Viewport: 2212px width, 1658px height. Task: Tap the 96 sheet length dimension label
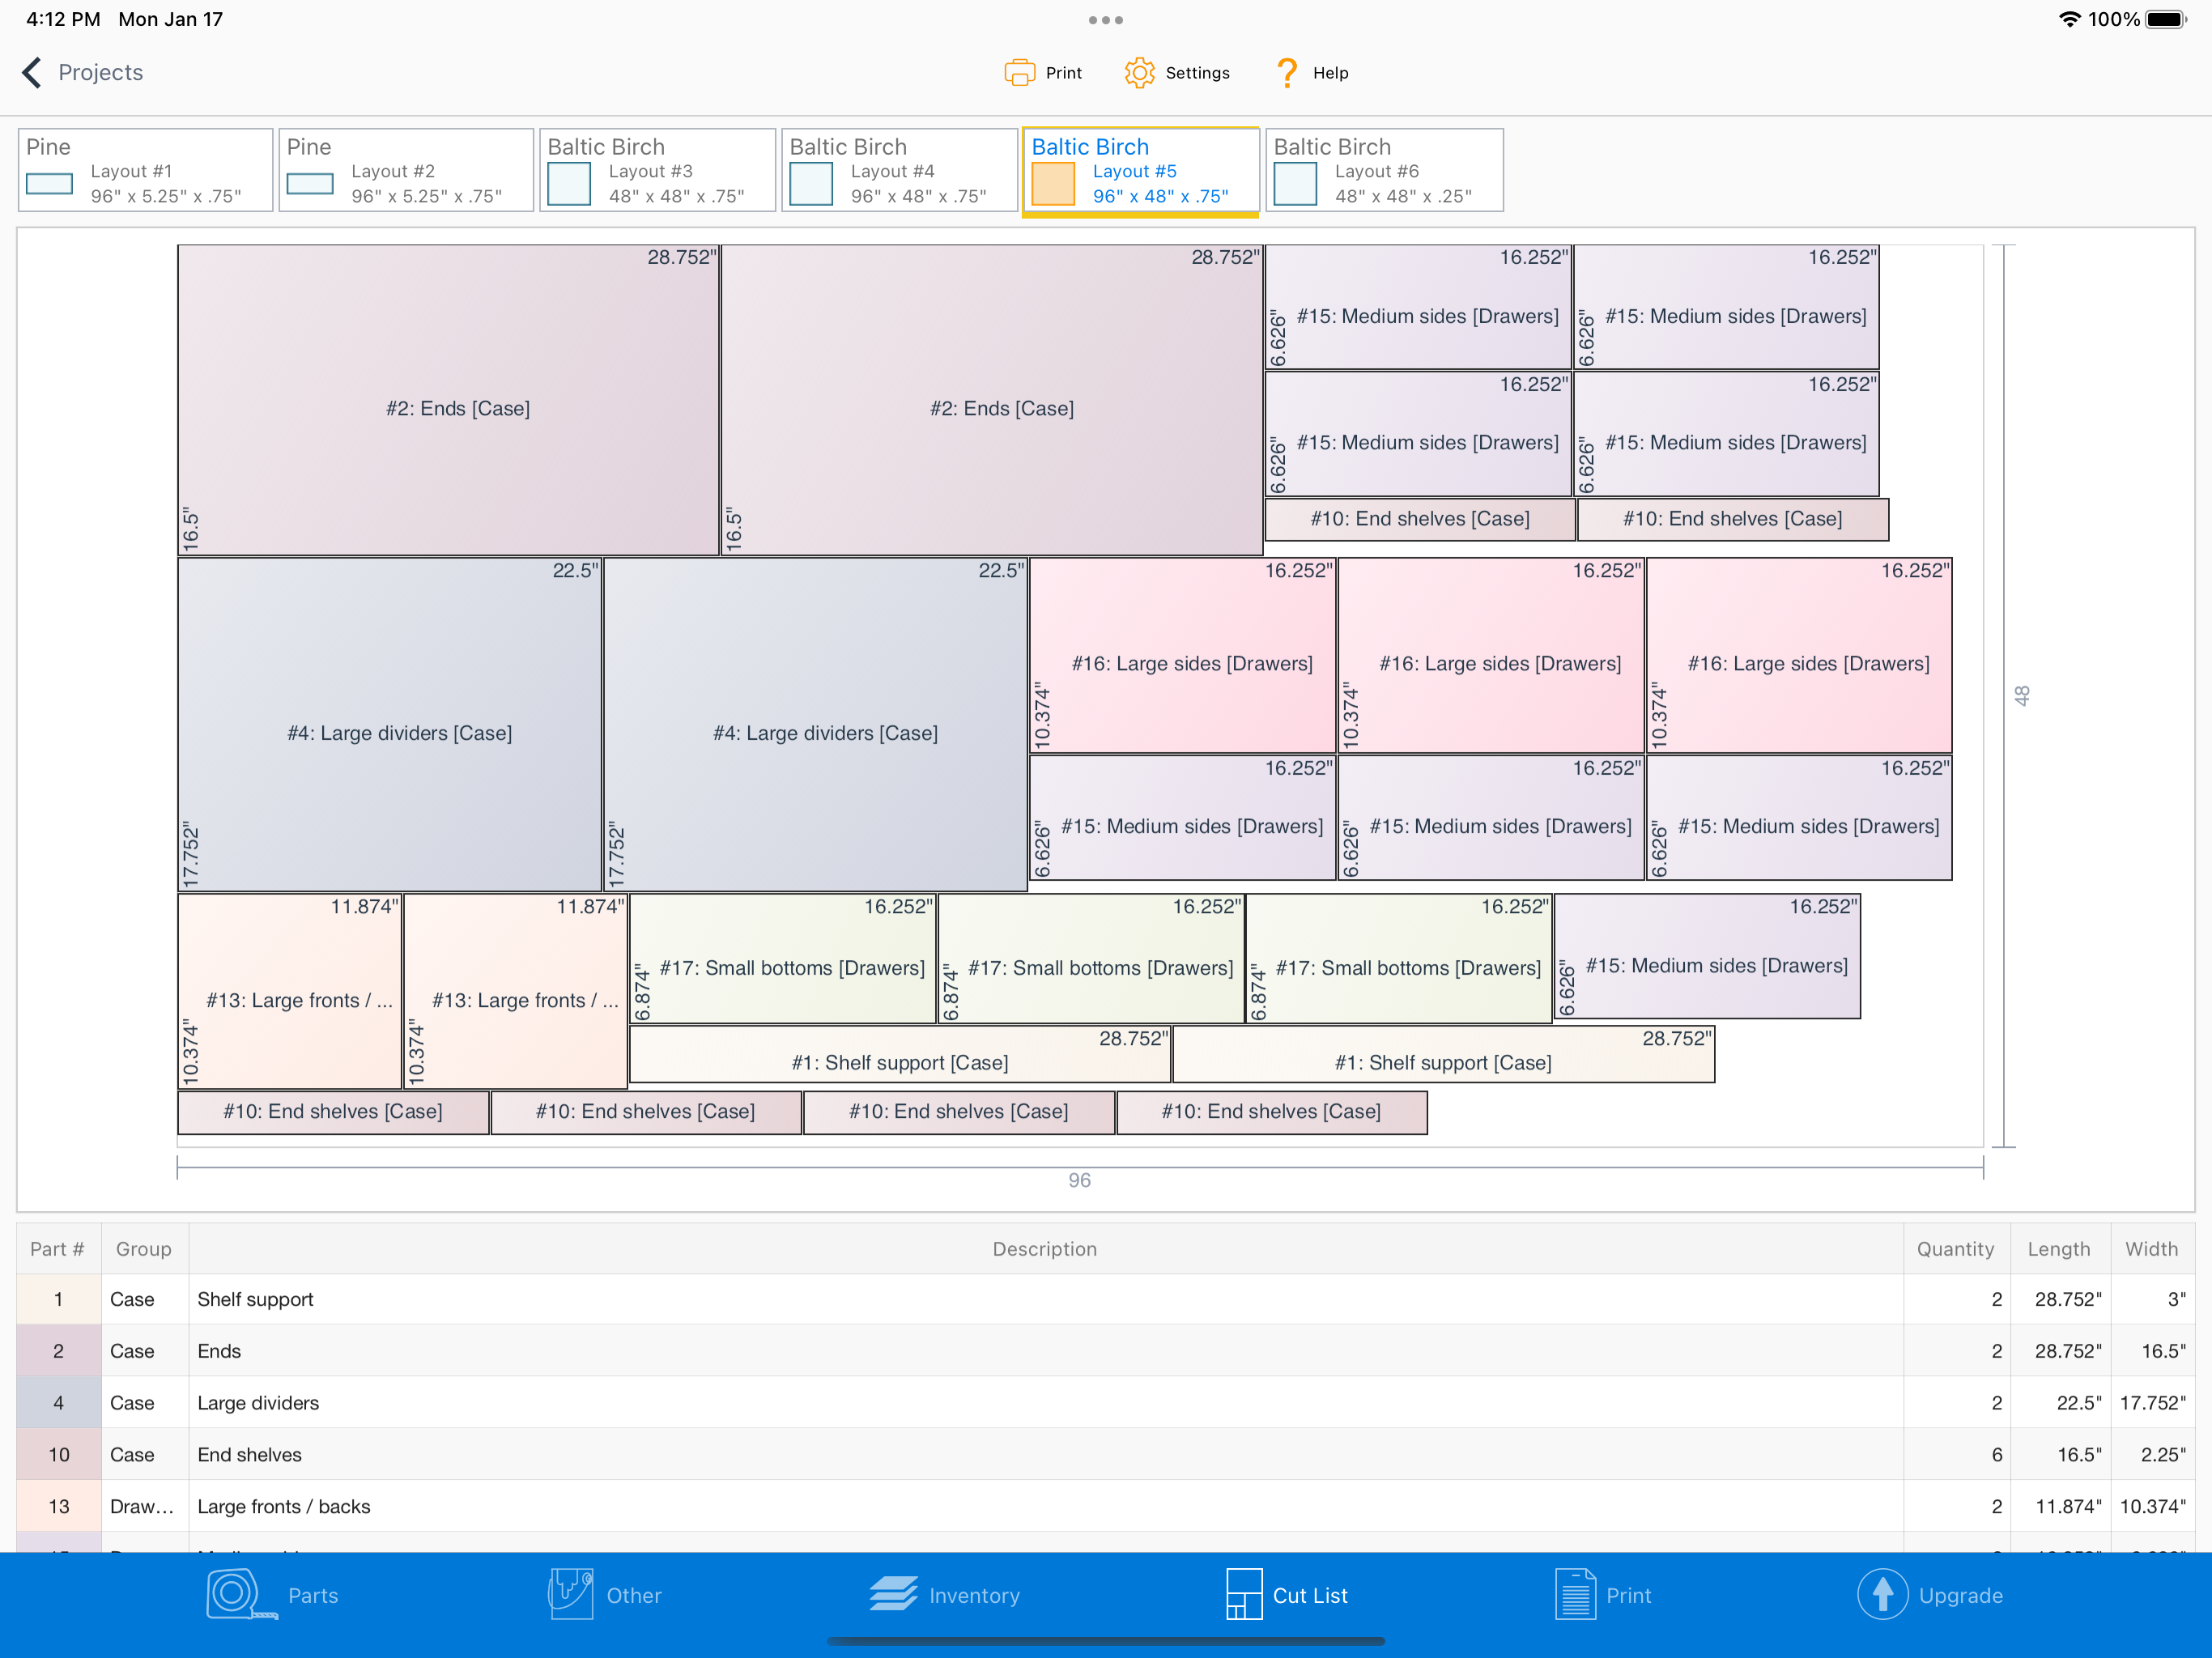coord(1080,1180)
